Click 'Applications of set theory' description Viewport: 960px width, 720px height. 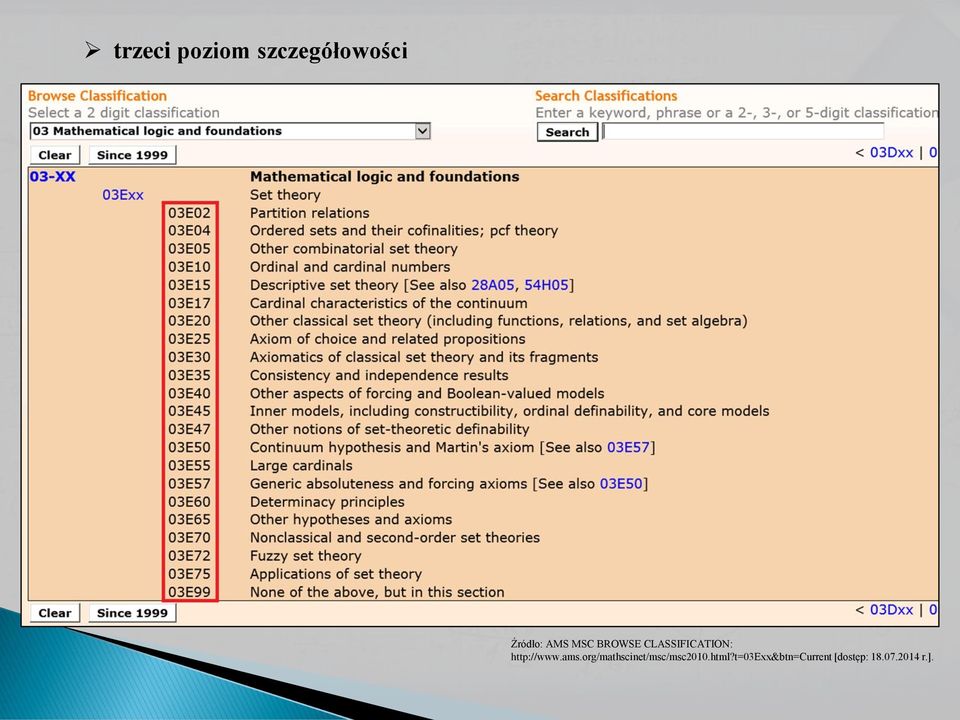coord(336,574)
